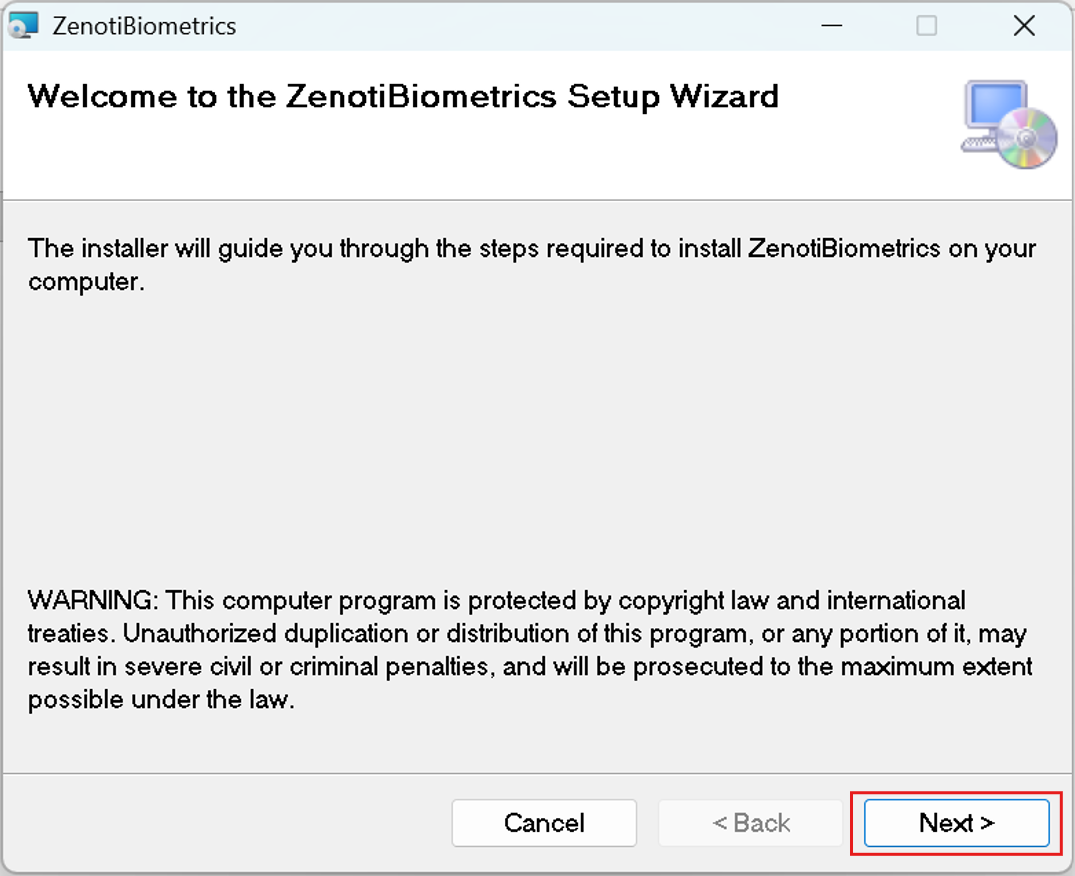Minimize the ZenotiBiometrics installer window
Image resolution: width=1075 pixels, height=876 pixels.
(x=832, y=25)
